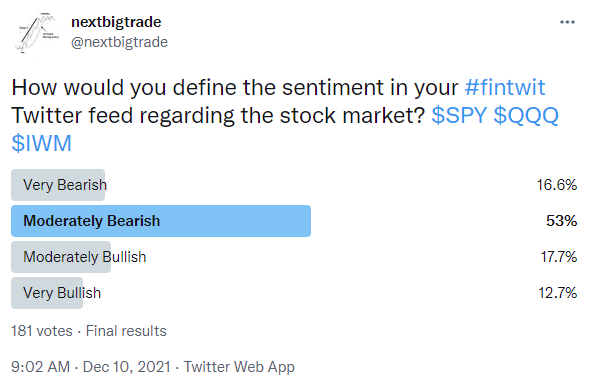Click the nextbigtrade profile avatar

click(36, 33)
